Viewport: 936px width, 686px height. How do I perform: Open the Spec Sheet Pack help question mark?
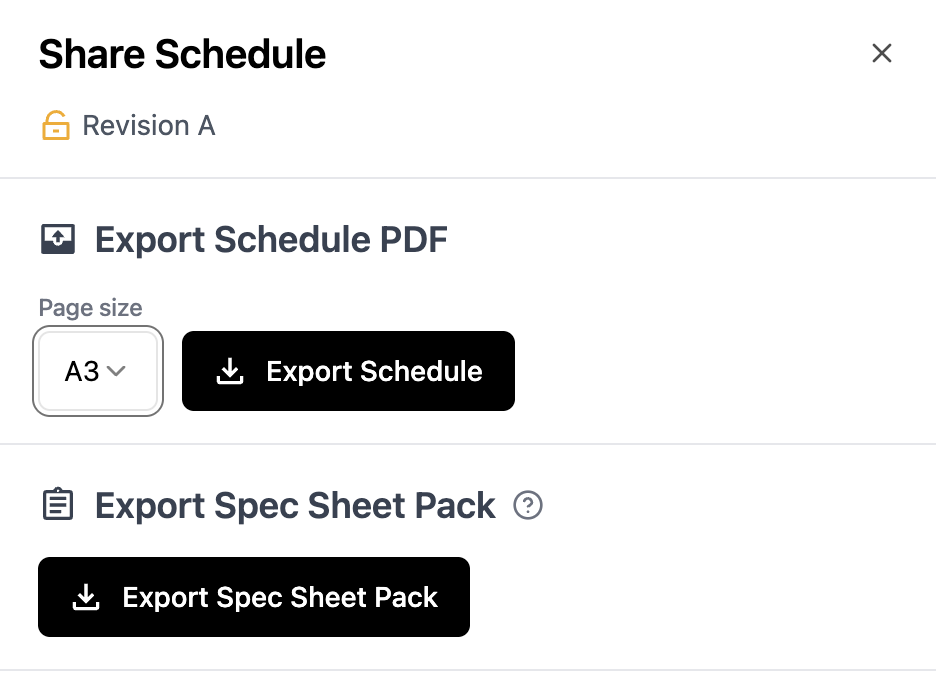tap(527, 506)
